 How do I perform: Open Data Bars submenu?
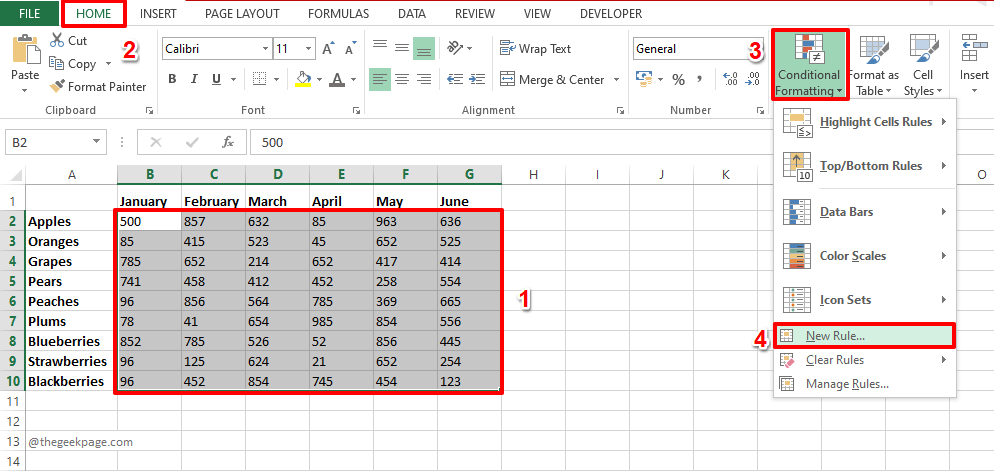[x=865, y=212]
